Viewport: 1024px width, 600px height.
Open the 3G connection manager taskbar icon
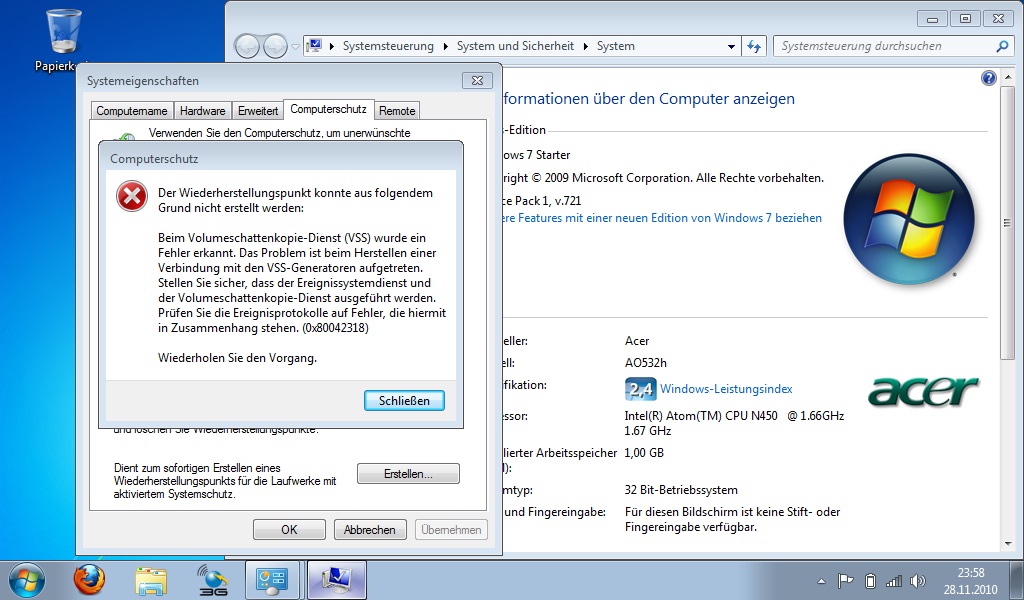(213, 580)
